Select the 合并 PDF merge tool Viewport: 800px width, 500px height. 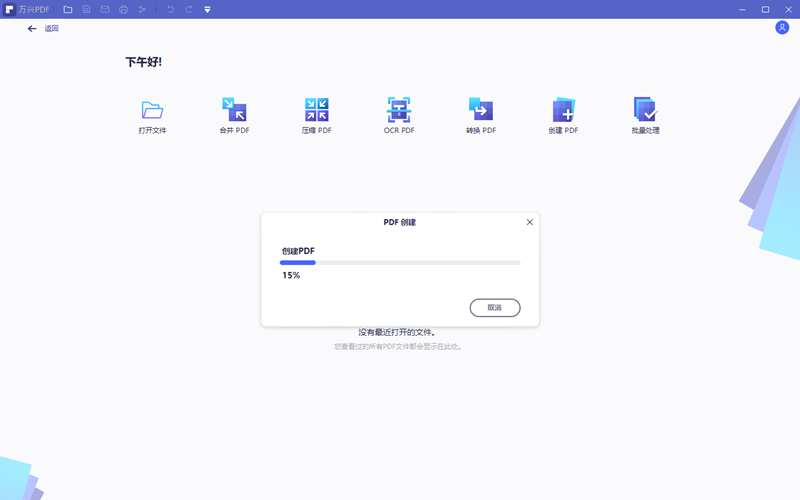[234, 115]
